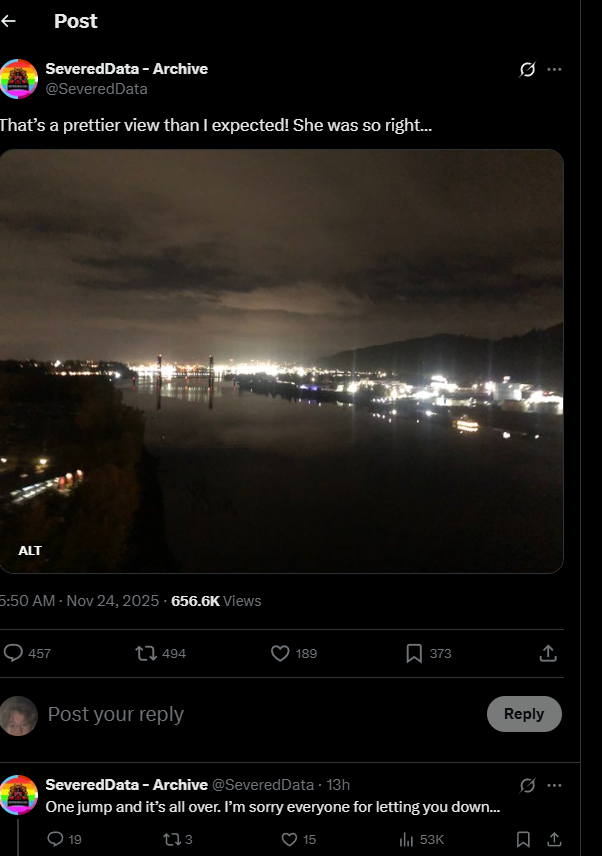
Task: Repost the reply with 3 reposts
Action: point(170,839)
